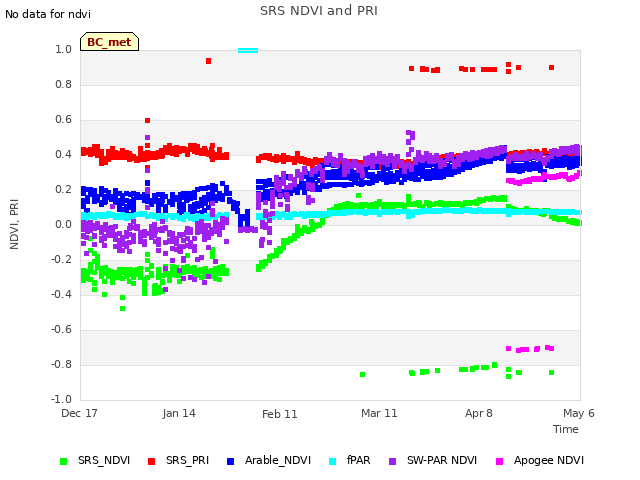Click the 0.0 y-axis tick label
This screenshot has height=480, width=640.
click(63, 224)
